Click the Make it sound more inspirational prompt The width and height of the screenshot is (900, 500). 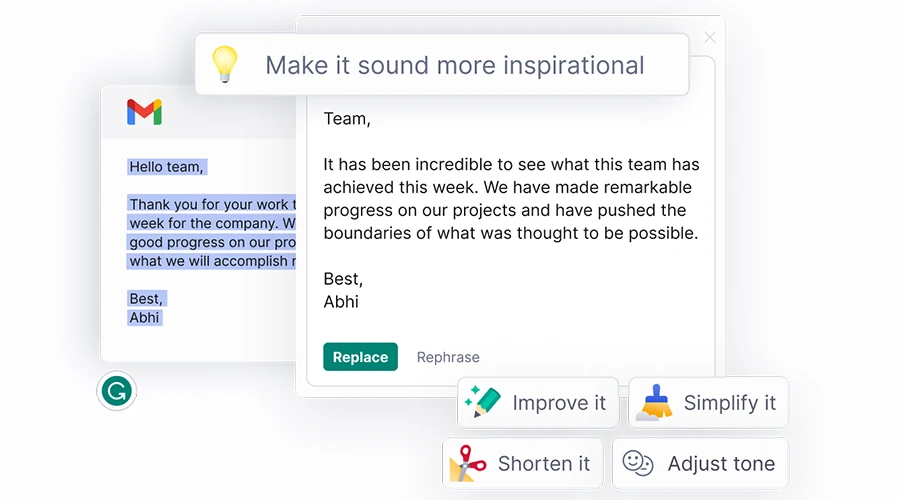coord(441,64)
